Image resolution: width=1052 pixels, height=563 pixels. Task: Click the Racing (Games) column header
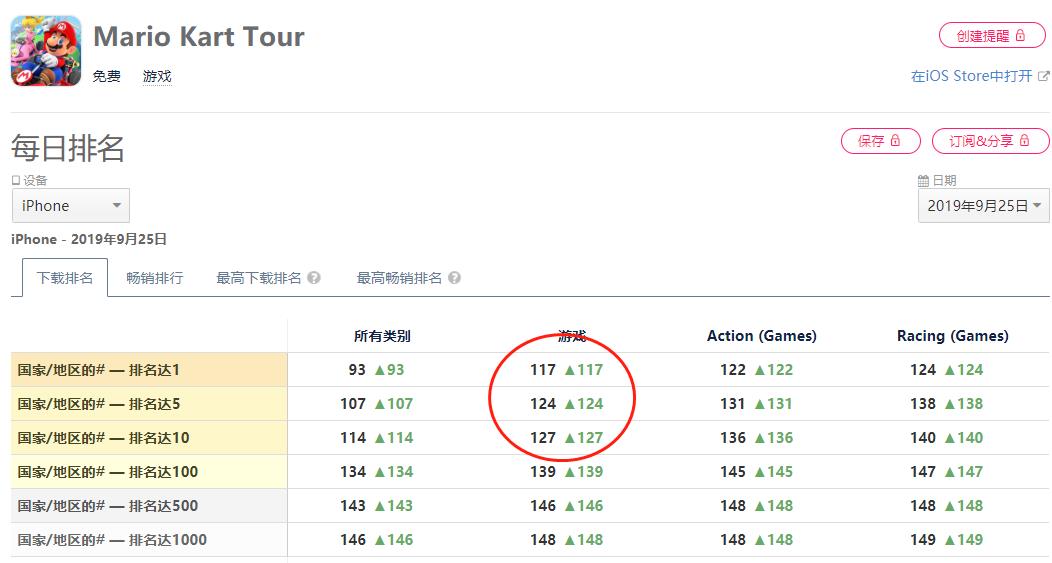953,336
